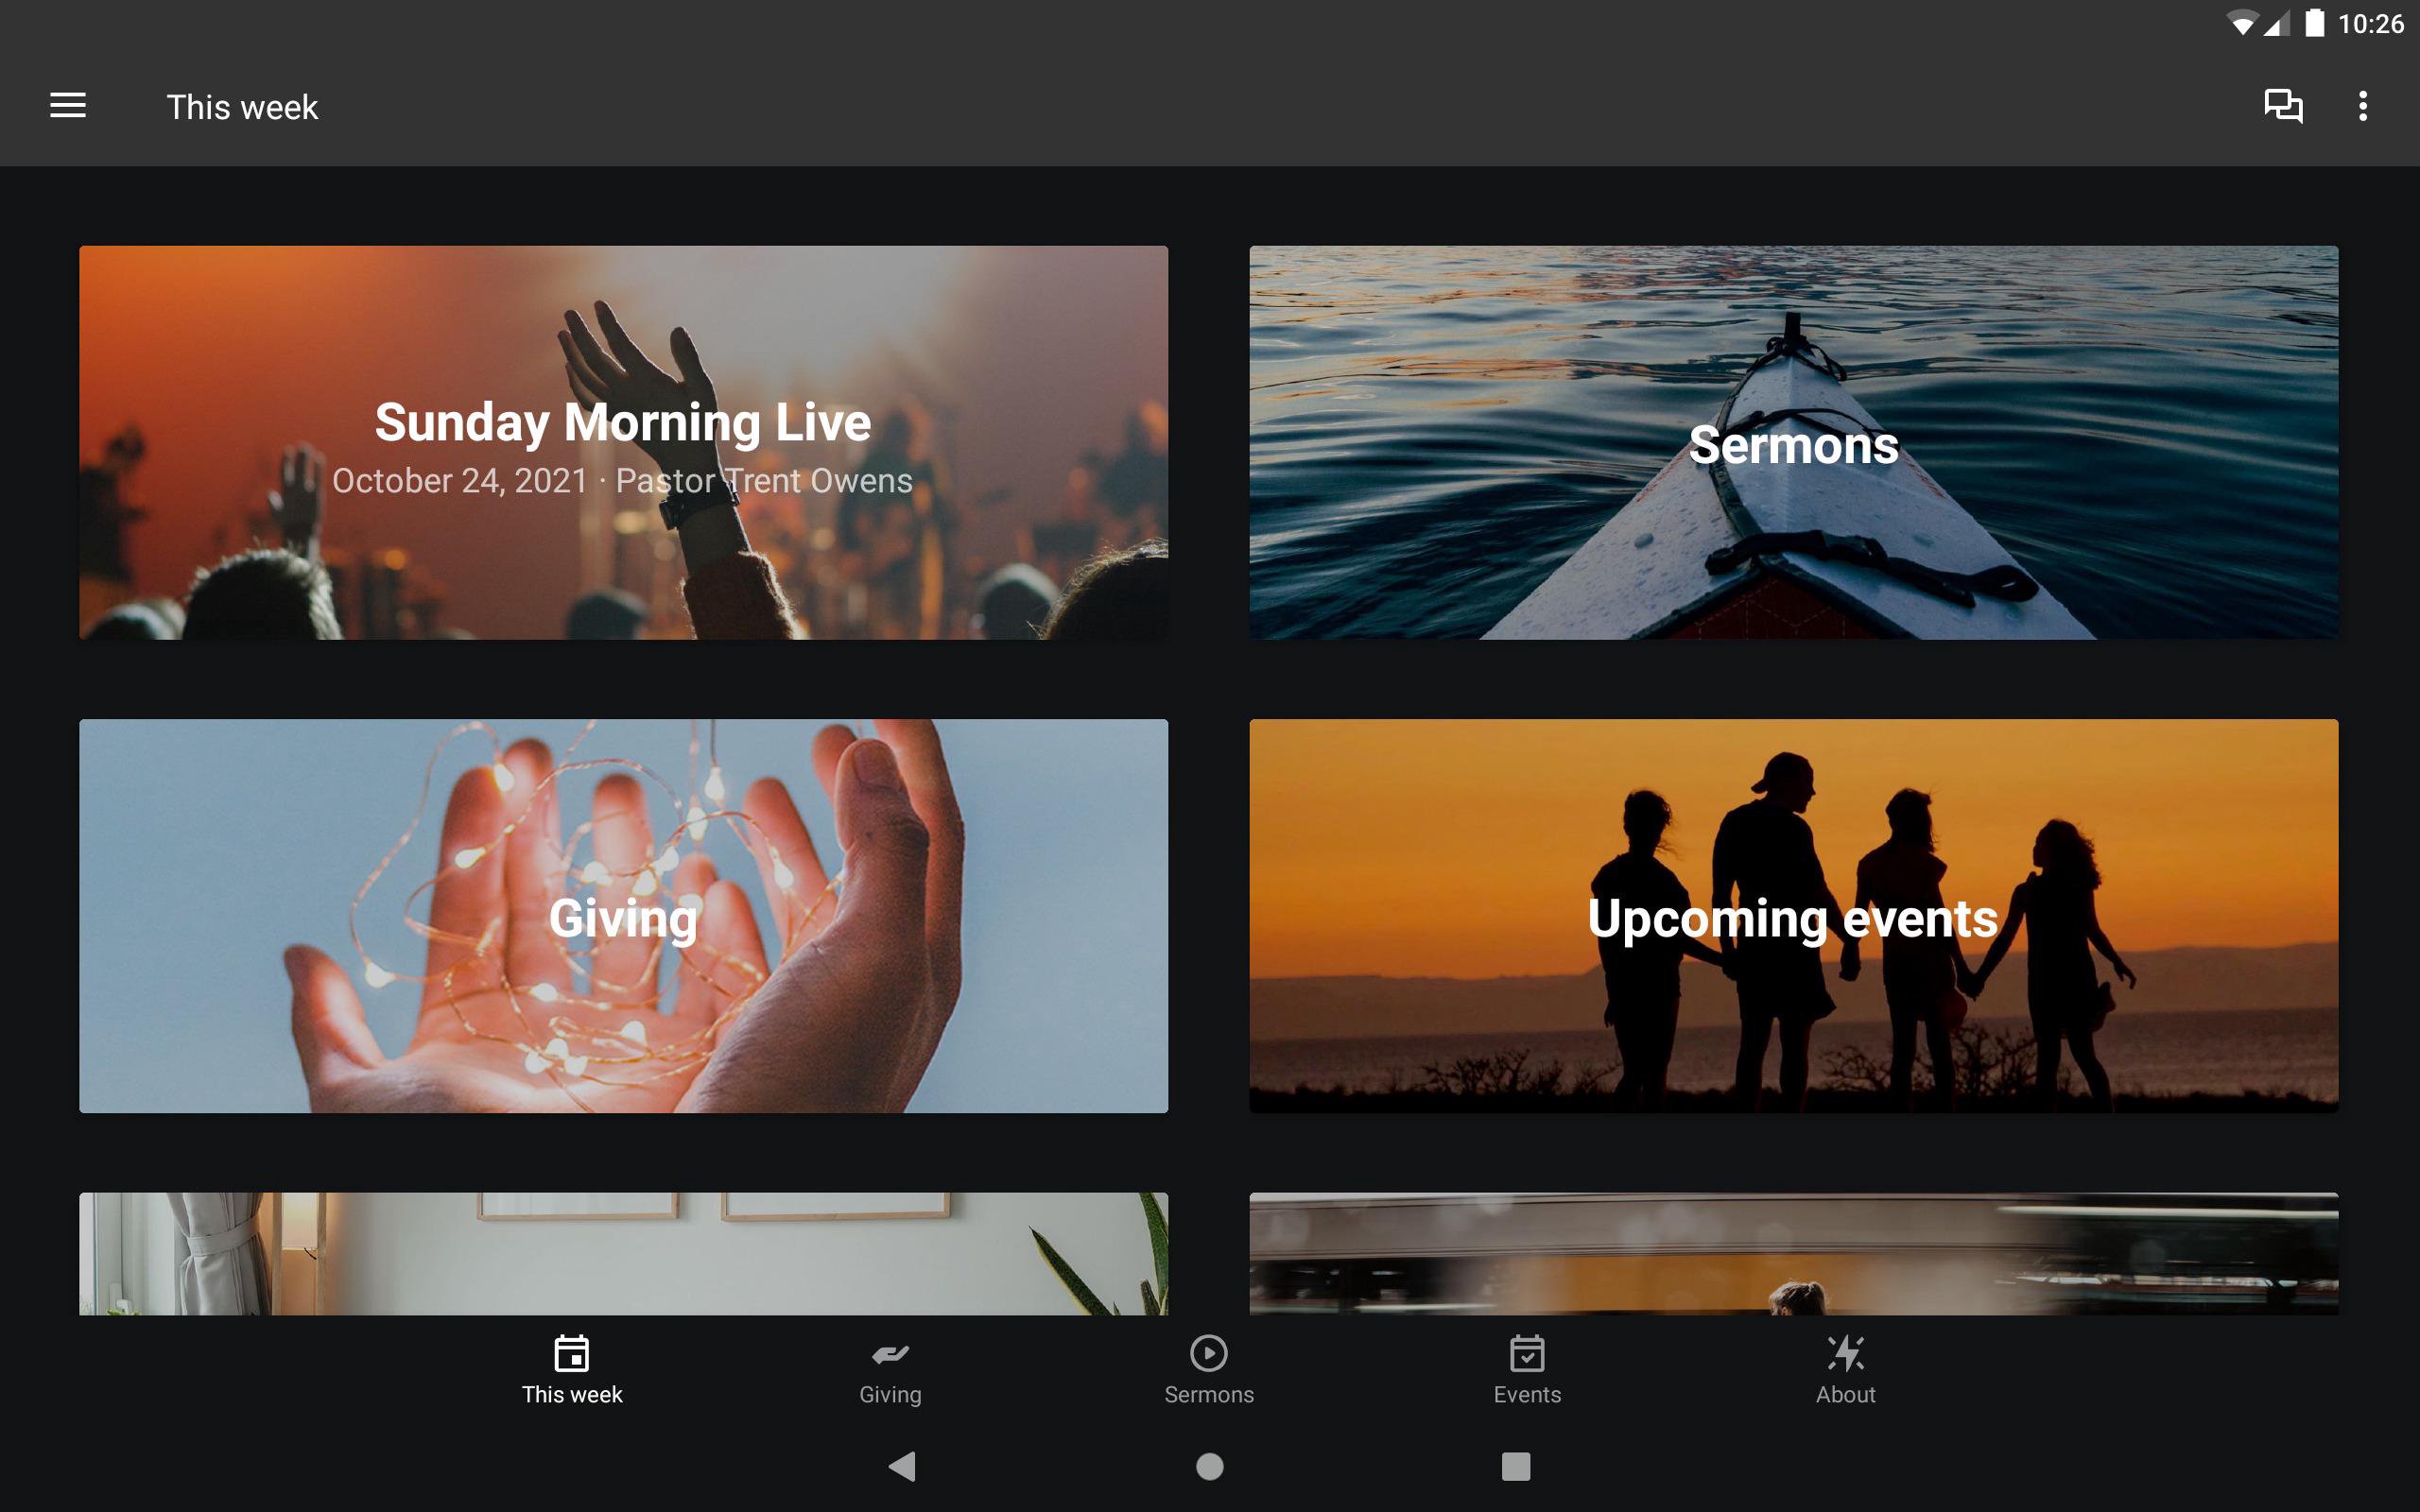This screenshot has height=1512, width=2420.
Task: Open the partially visible blurred train card
Action: tap(1793, 1253)
